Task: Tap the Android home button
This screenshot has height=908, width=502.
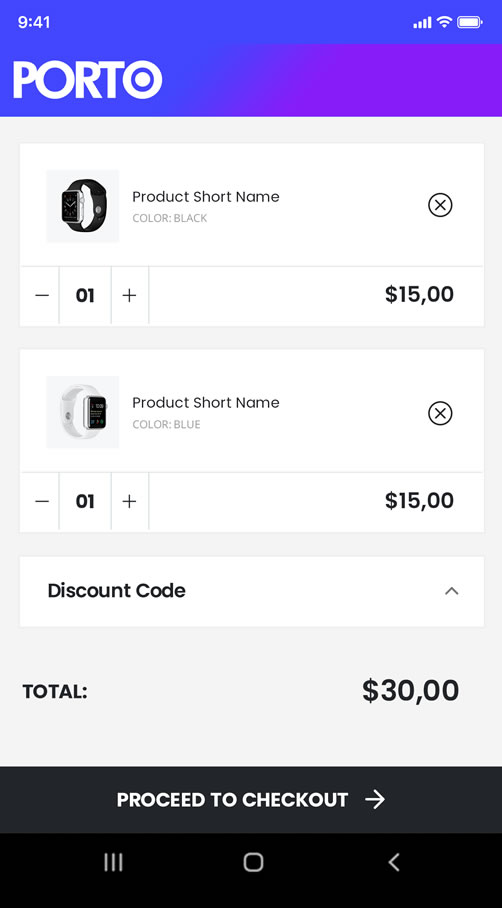Action: (x=253, y=862)
